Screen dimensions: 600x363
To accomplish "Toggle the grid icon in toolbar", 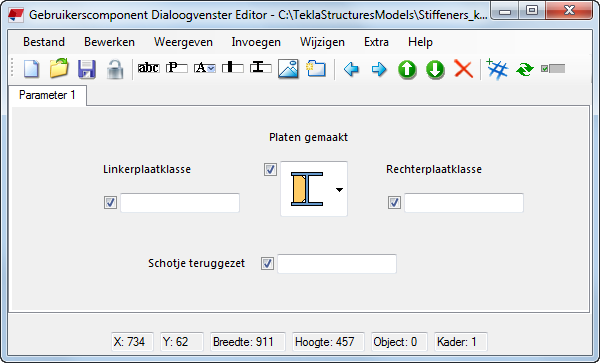I will (x=497, y=69).
